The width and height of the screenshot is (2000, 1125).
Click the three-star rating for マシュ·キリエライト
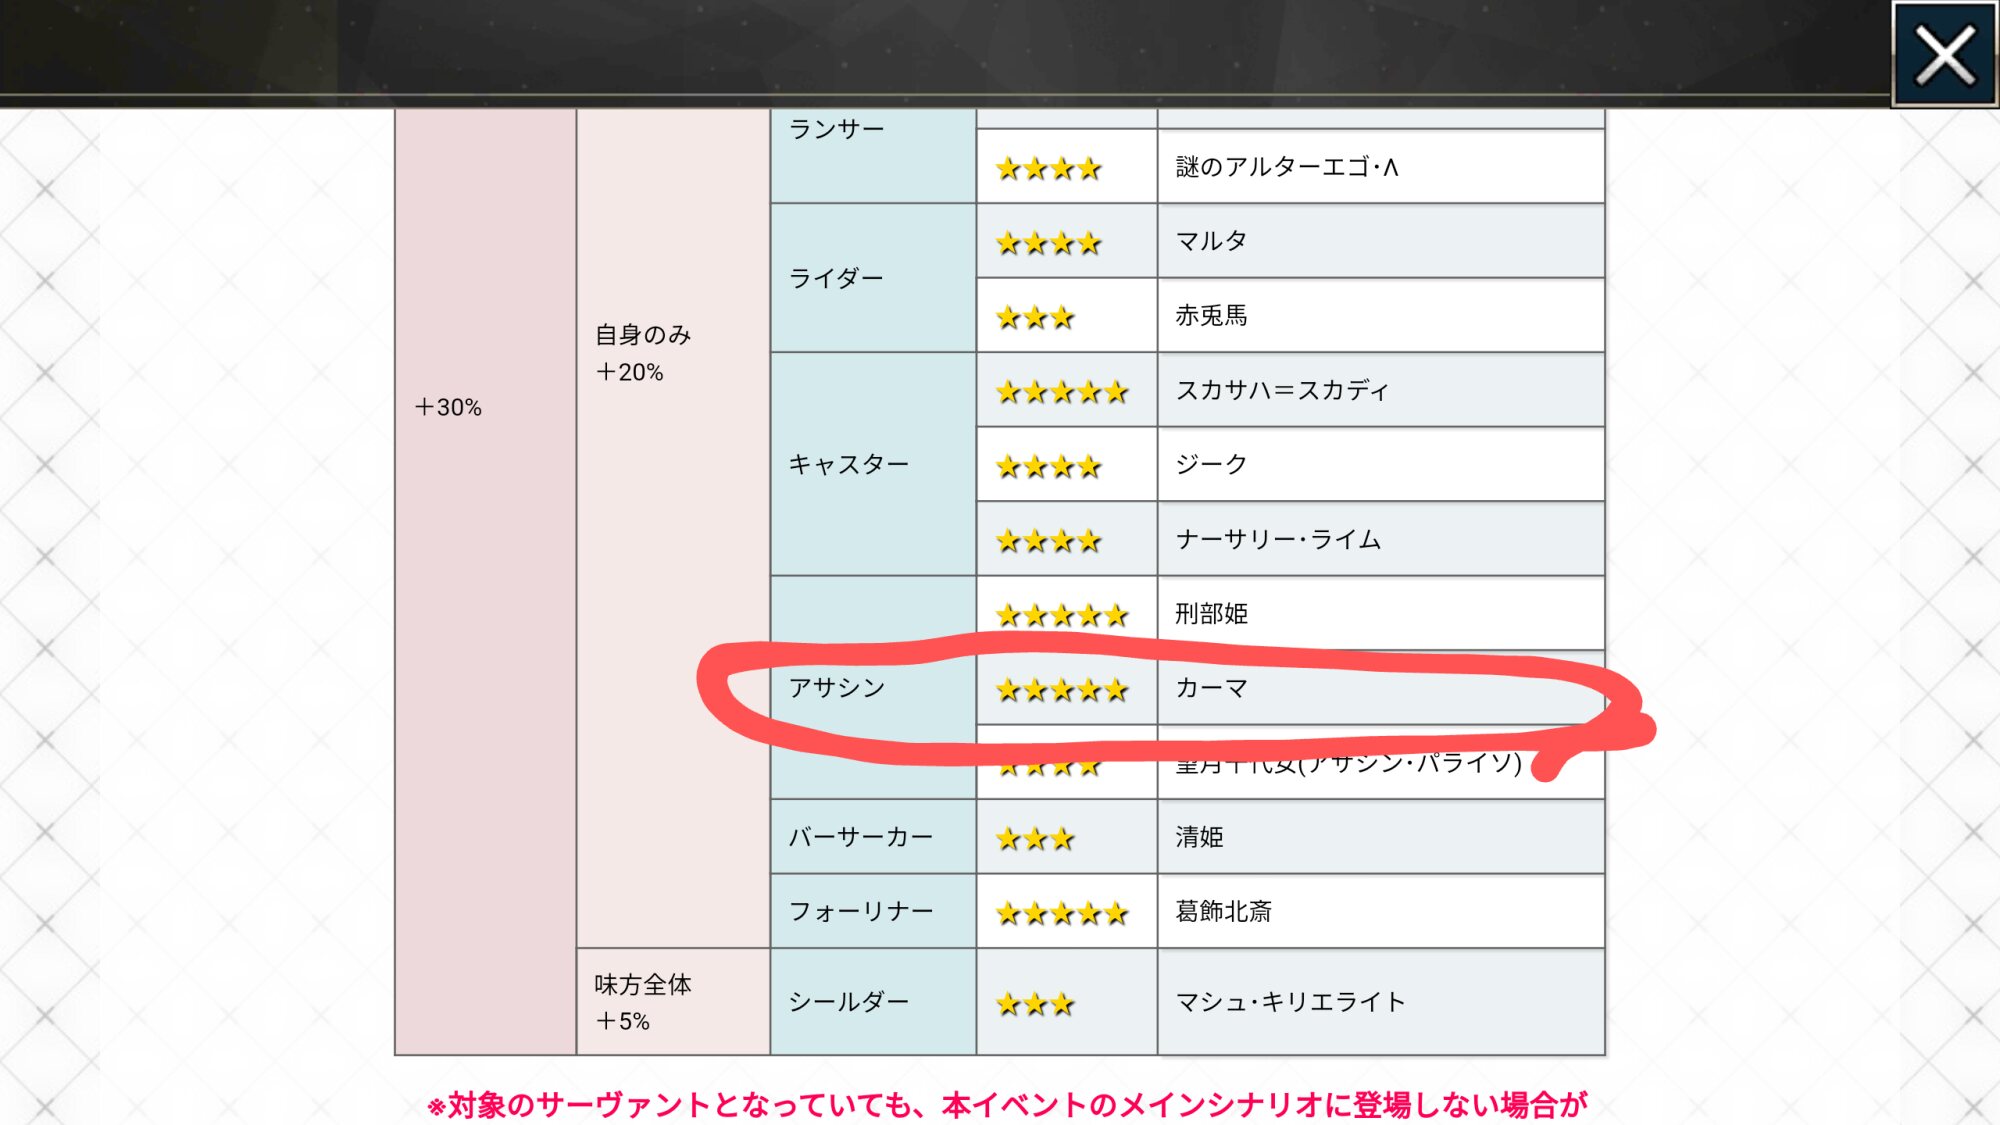[1035, 1004]
